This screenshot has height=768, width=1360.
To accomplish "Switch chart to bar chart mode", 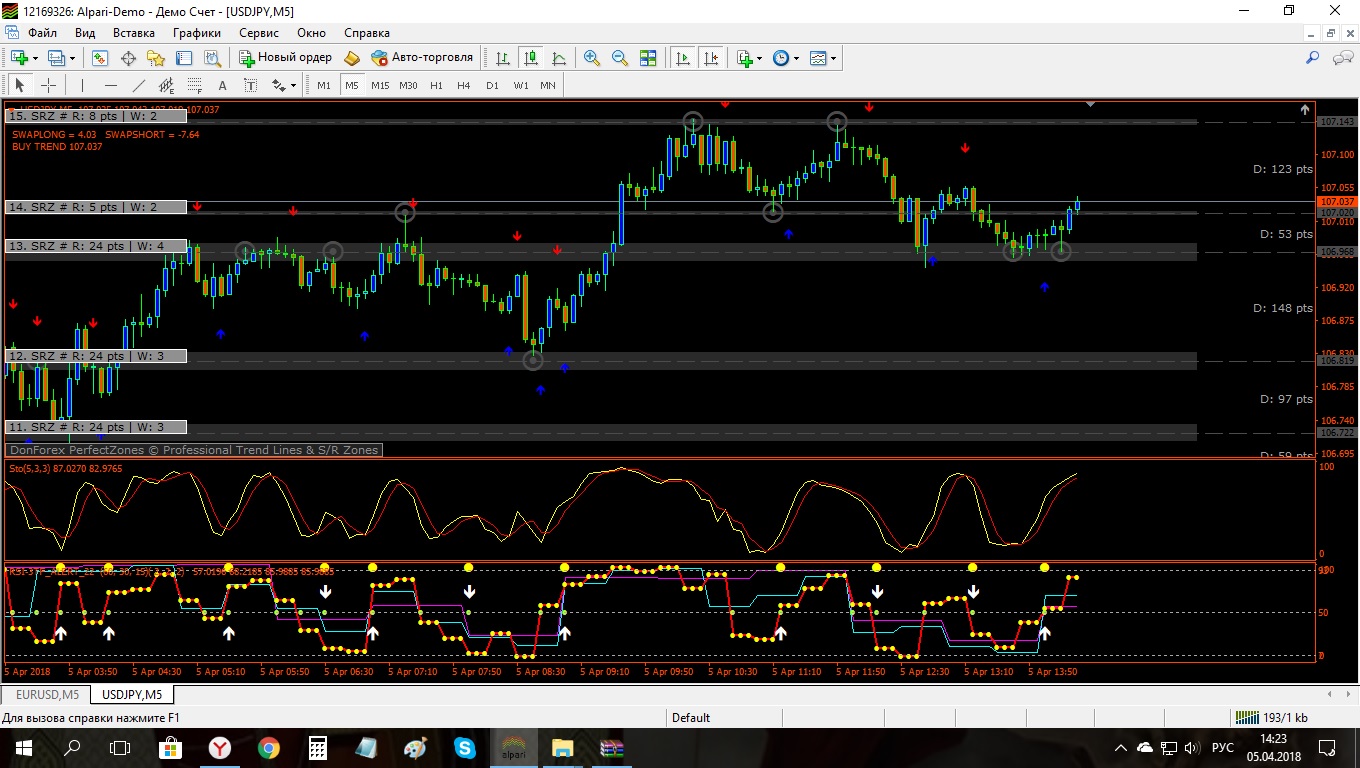I will click(503, 58).
